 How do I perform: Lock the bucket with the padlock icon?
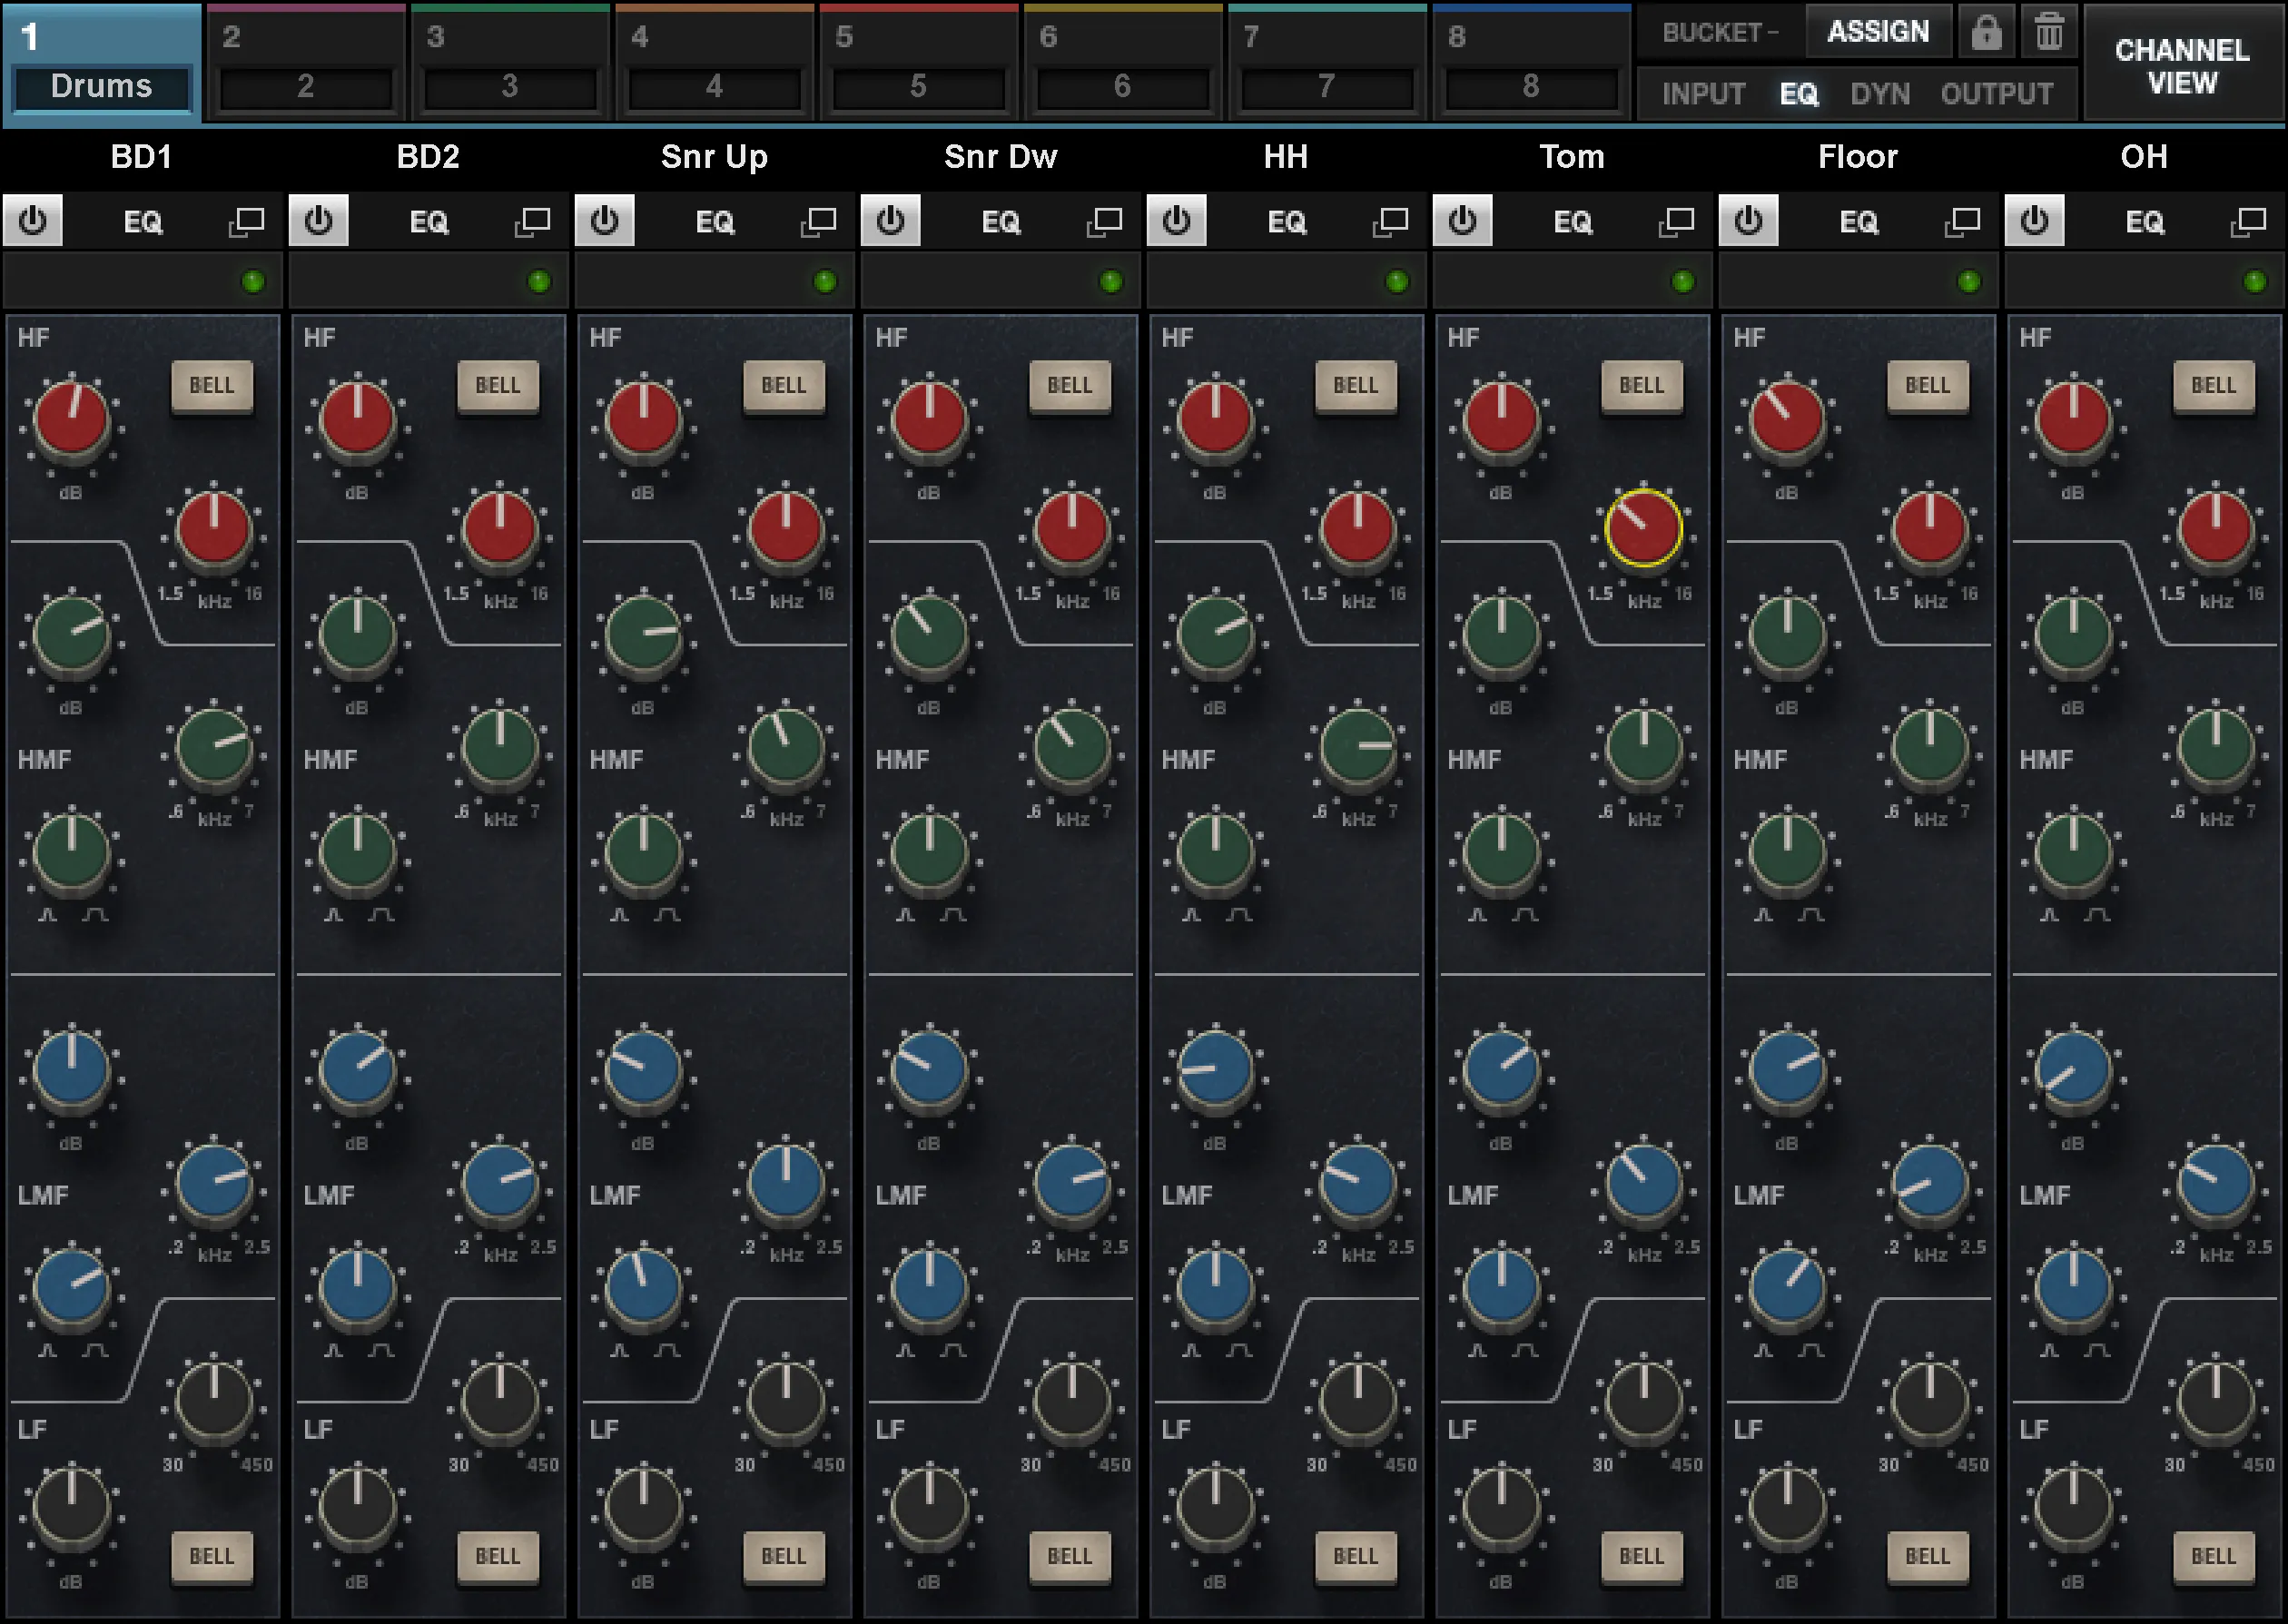[x=1986, y=33]
